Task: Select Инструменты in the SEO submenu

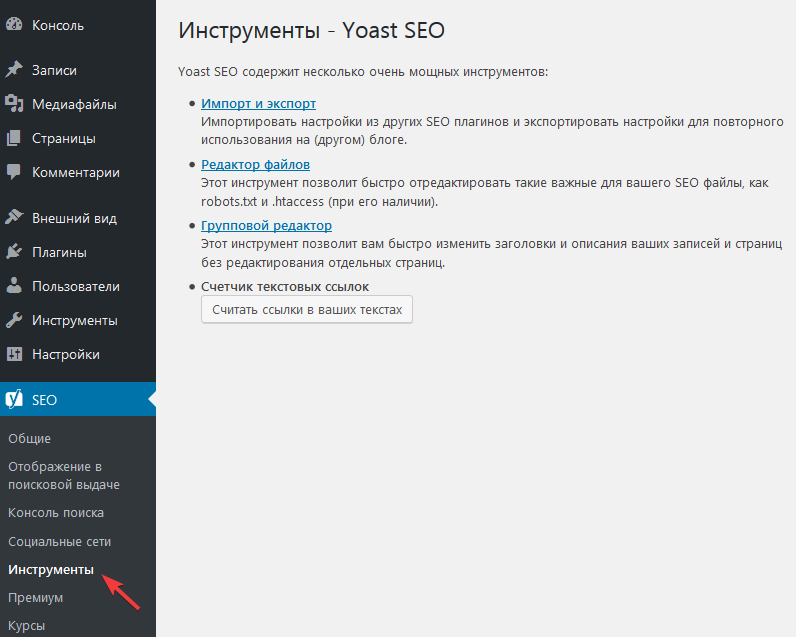Action: coord(51,569)
